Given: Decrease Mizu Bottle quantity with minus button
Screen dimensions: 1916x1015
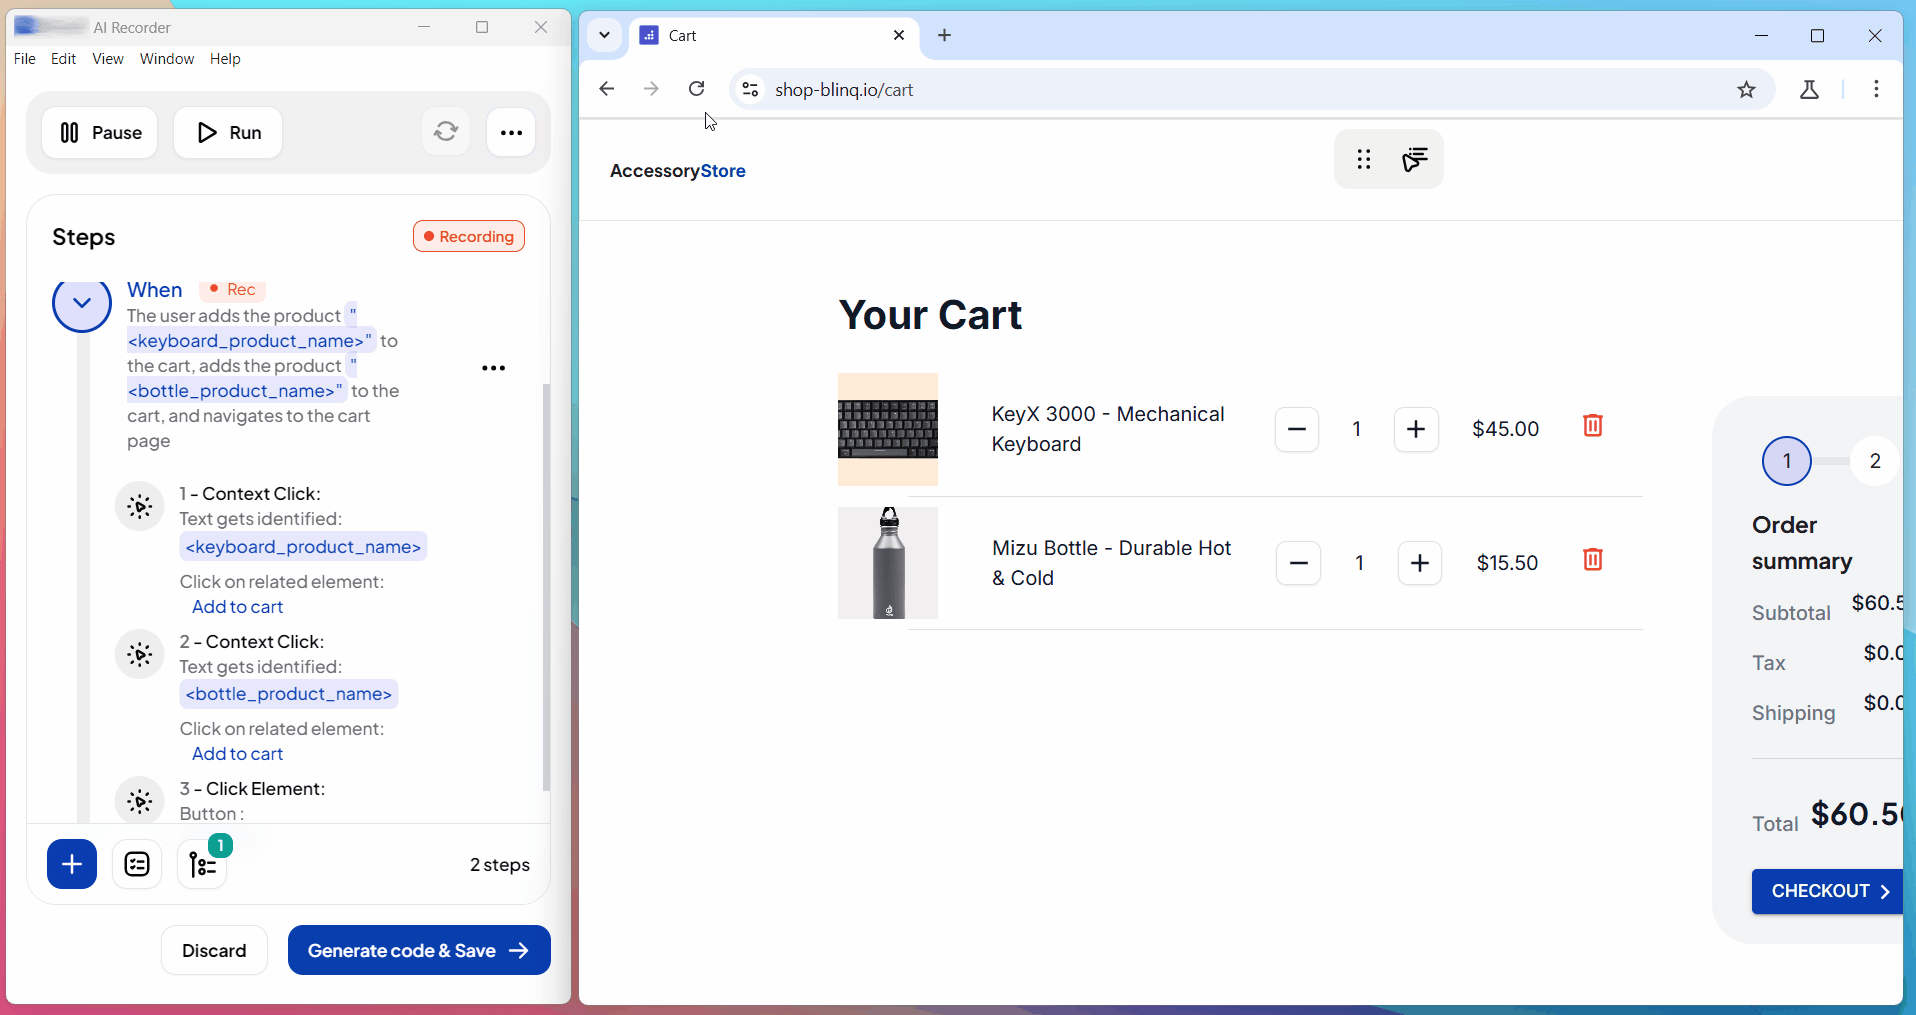Looking at the screenshot, I should coord(1298,564).
